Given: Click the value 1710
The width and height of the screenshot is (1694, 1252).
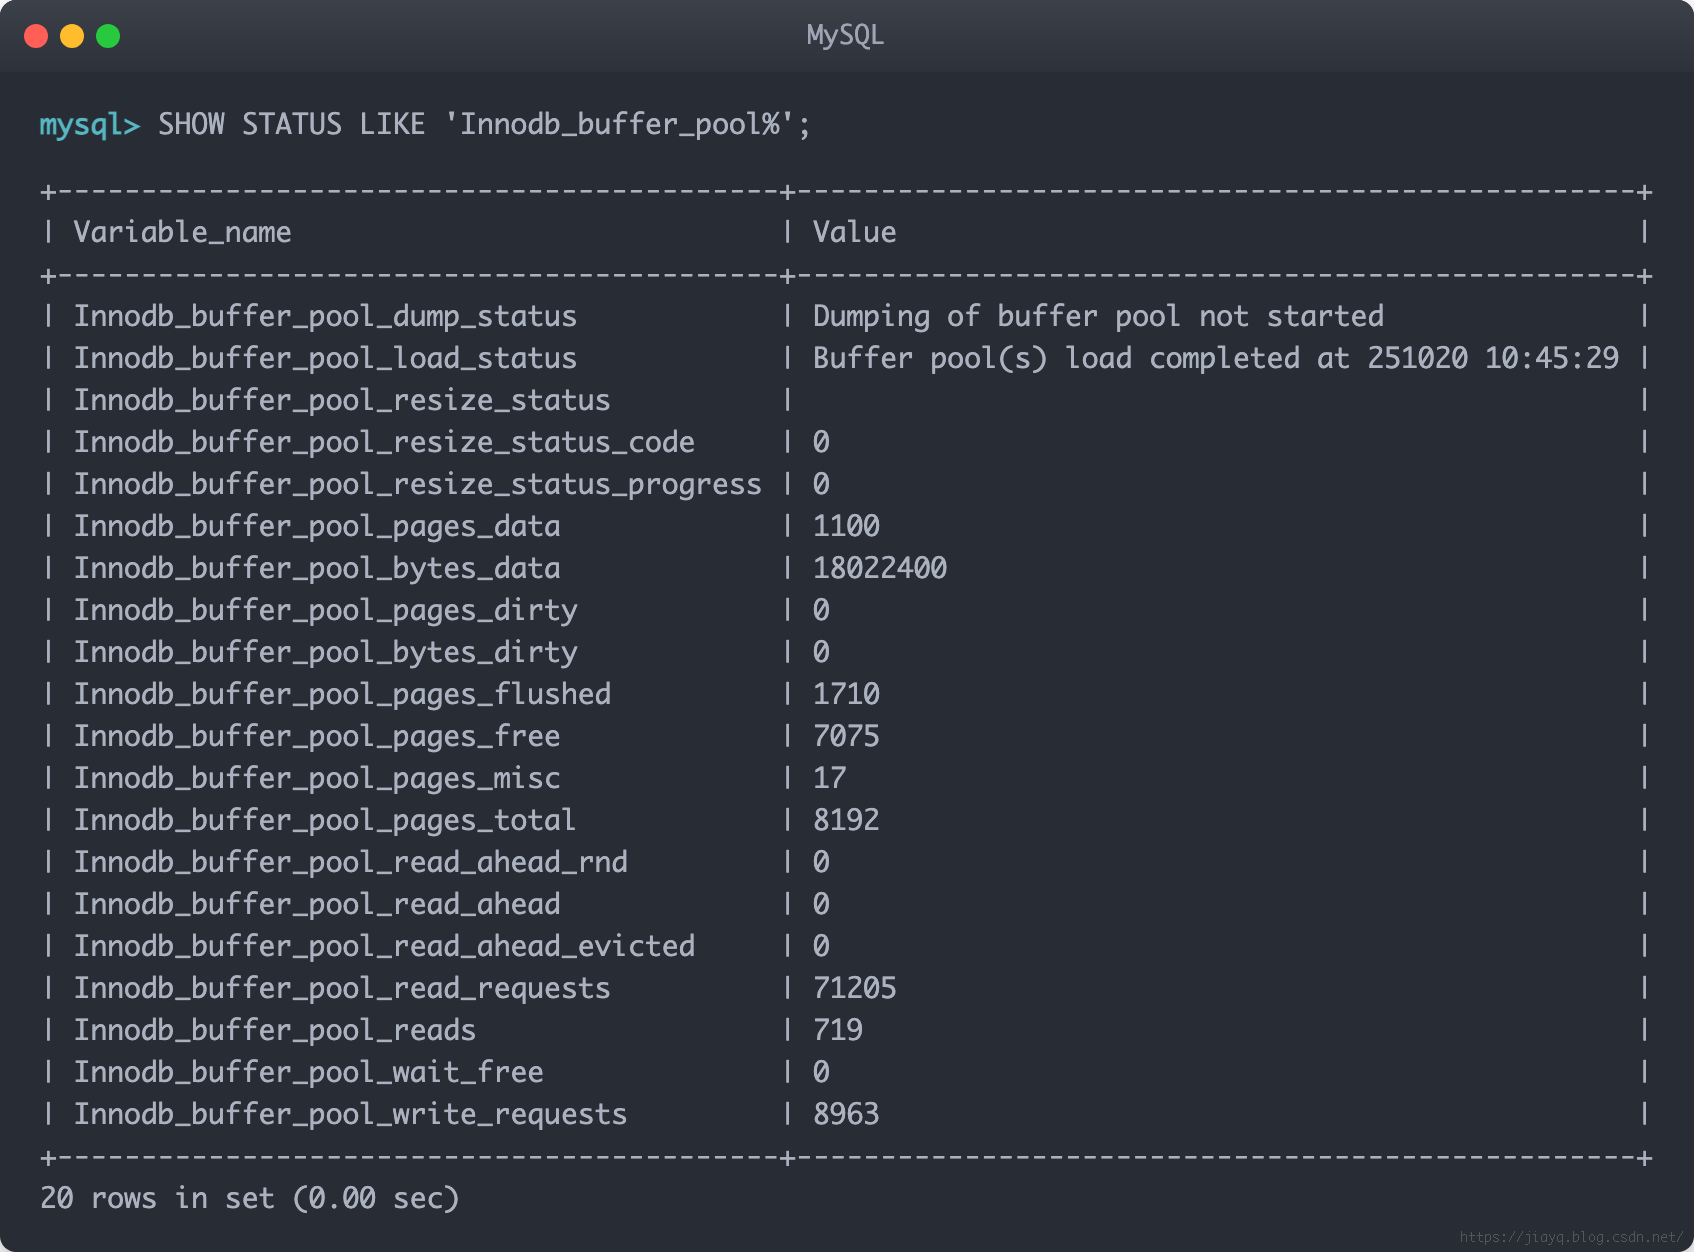Looking at the screenshot, I should pyautogui.click(x=846, y=695).
